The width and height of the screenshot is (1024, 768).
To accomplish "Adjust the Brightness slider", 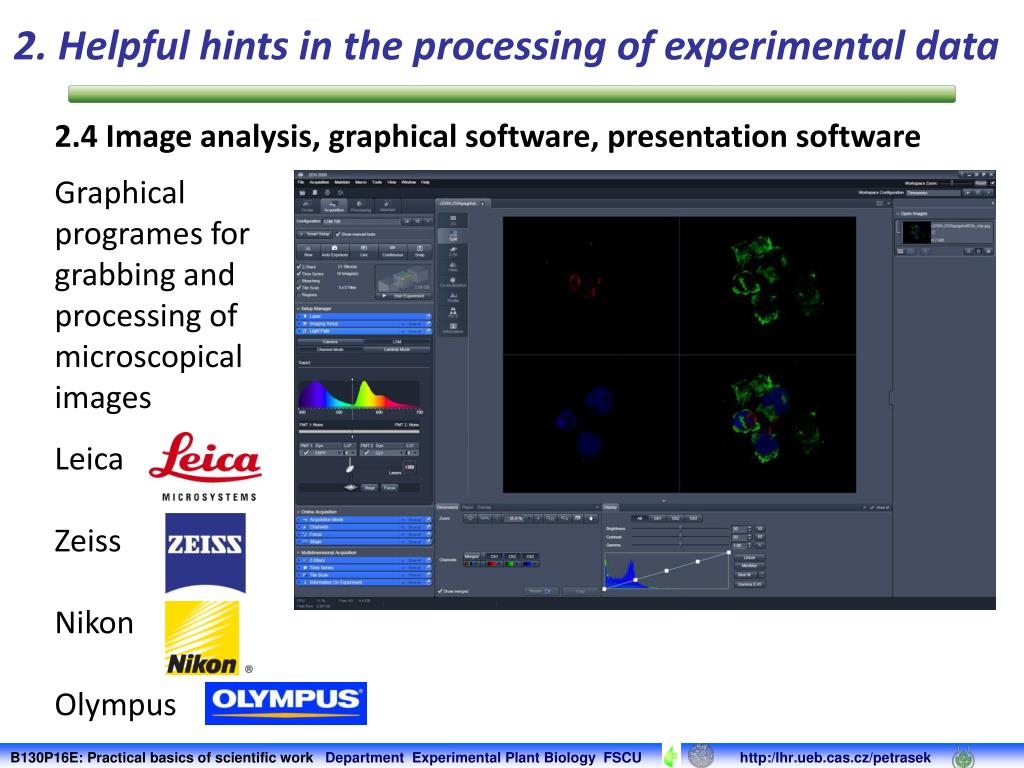I will pos(680,528).
